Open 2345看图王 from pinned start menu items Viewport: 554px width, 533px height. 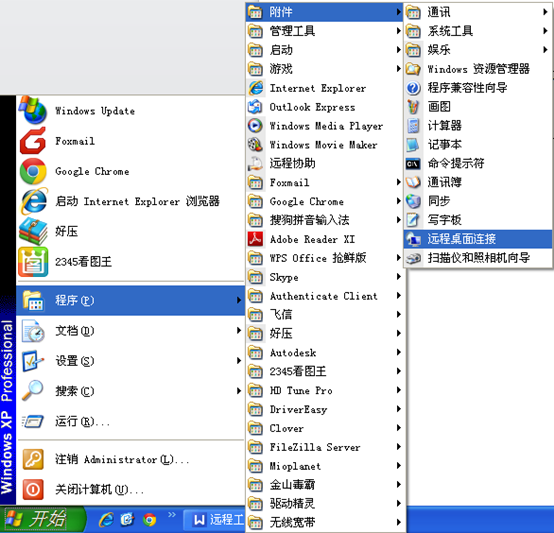(x=130, y=262)
